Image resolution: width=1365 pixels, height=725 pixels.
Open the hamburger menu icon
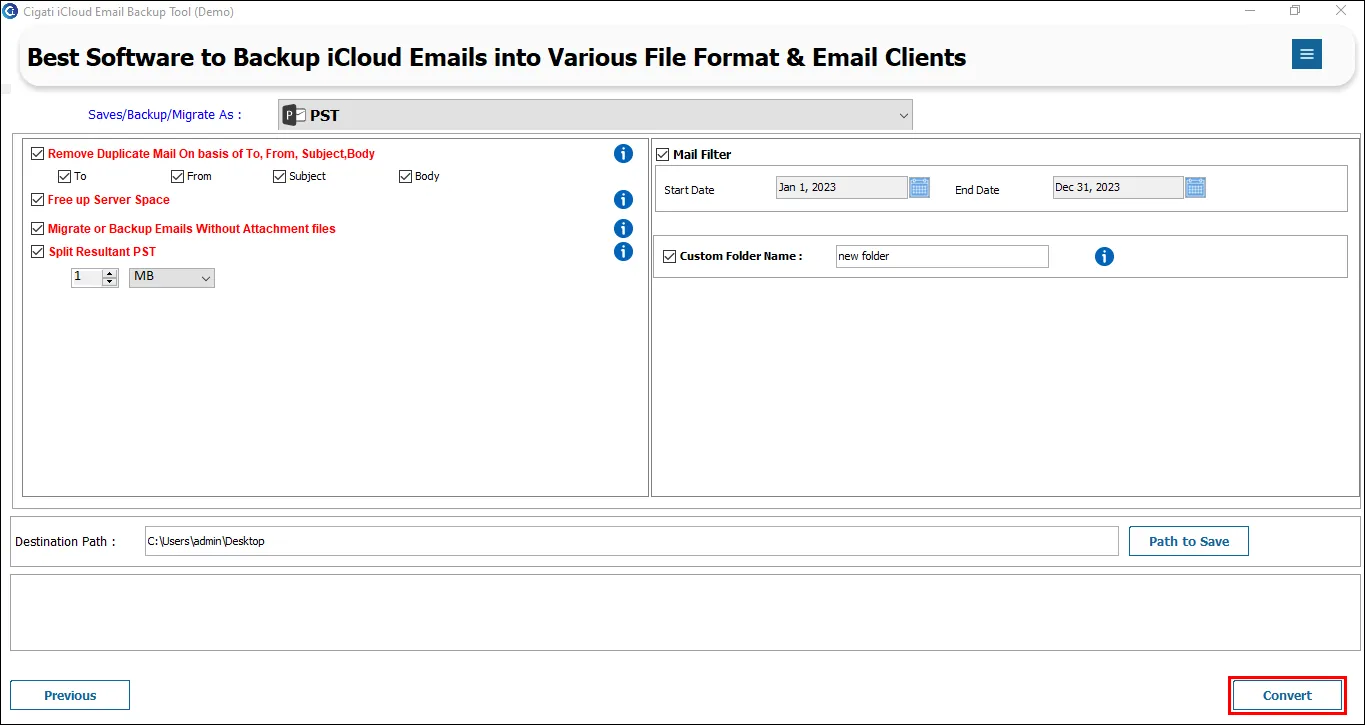[x=1306, y=54]
